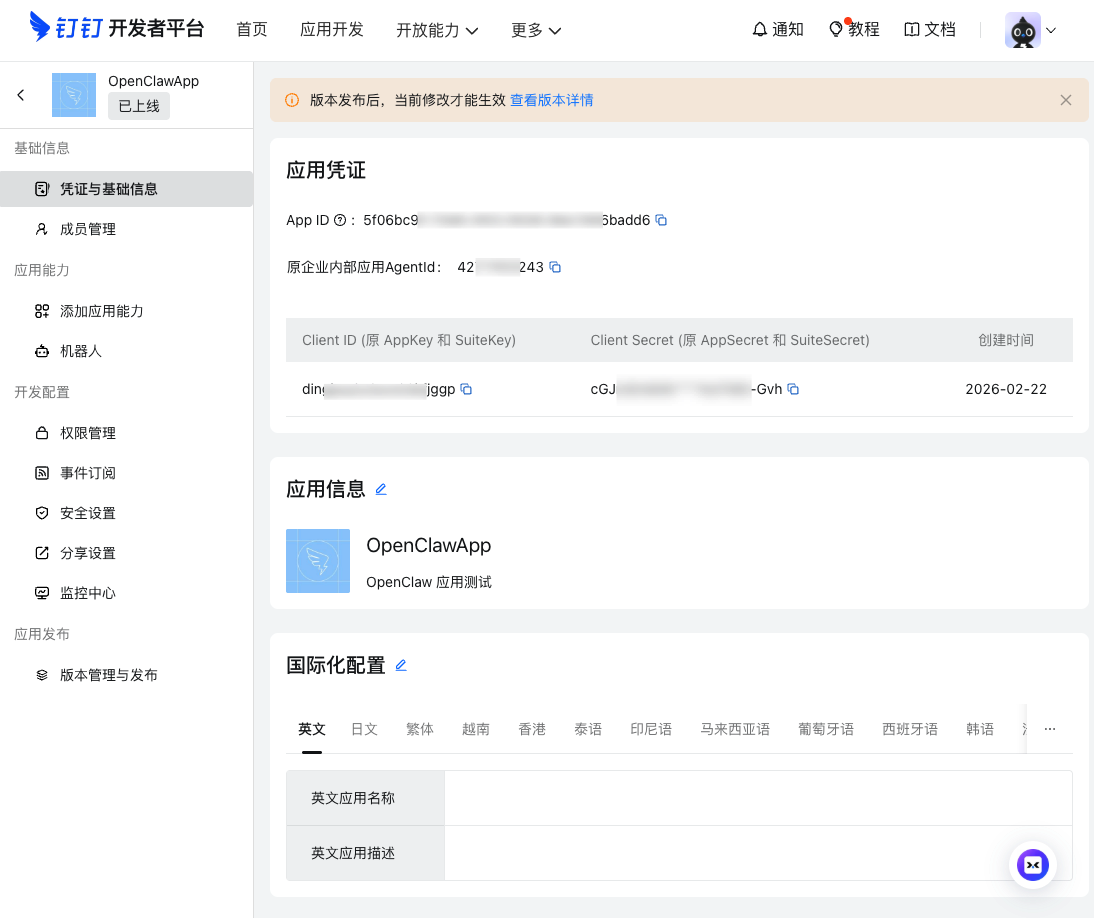The width and height of the screenshot is (1094, 918).
Task: Show more languages via the ellipsis
Action: pos(1050,729)
